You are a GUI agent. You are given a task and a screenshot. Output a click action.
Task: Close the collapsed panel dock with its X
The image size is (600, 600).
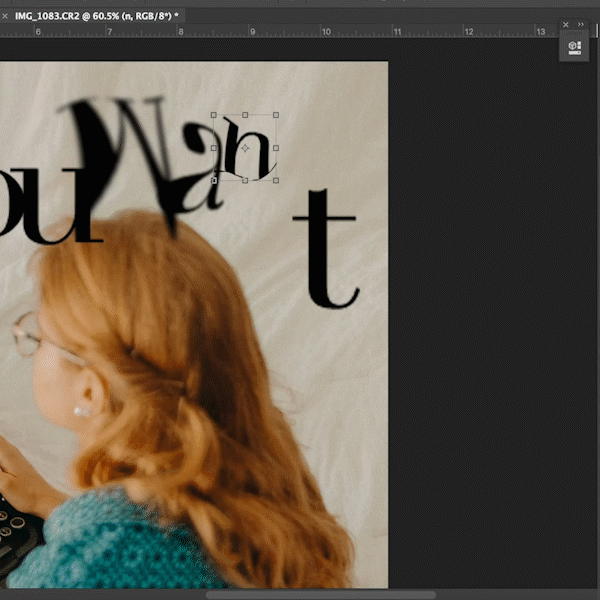pos(566,25)
